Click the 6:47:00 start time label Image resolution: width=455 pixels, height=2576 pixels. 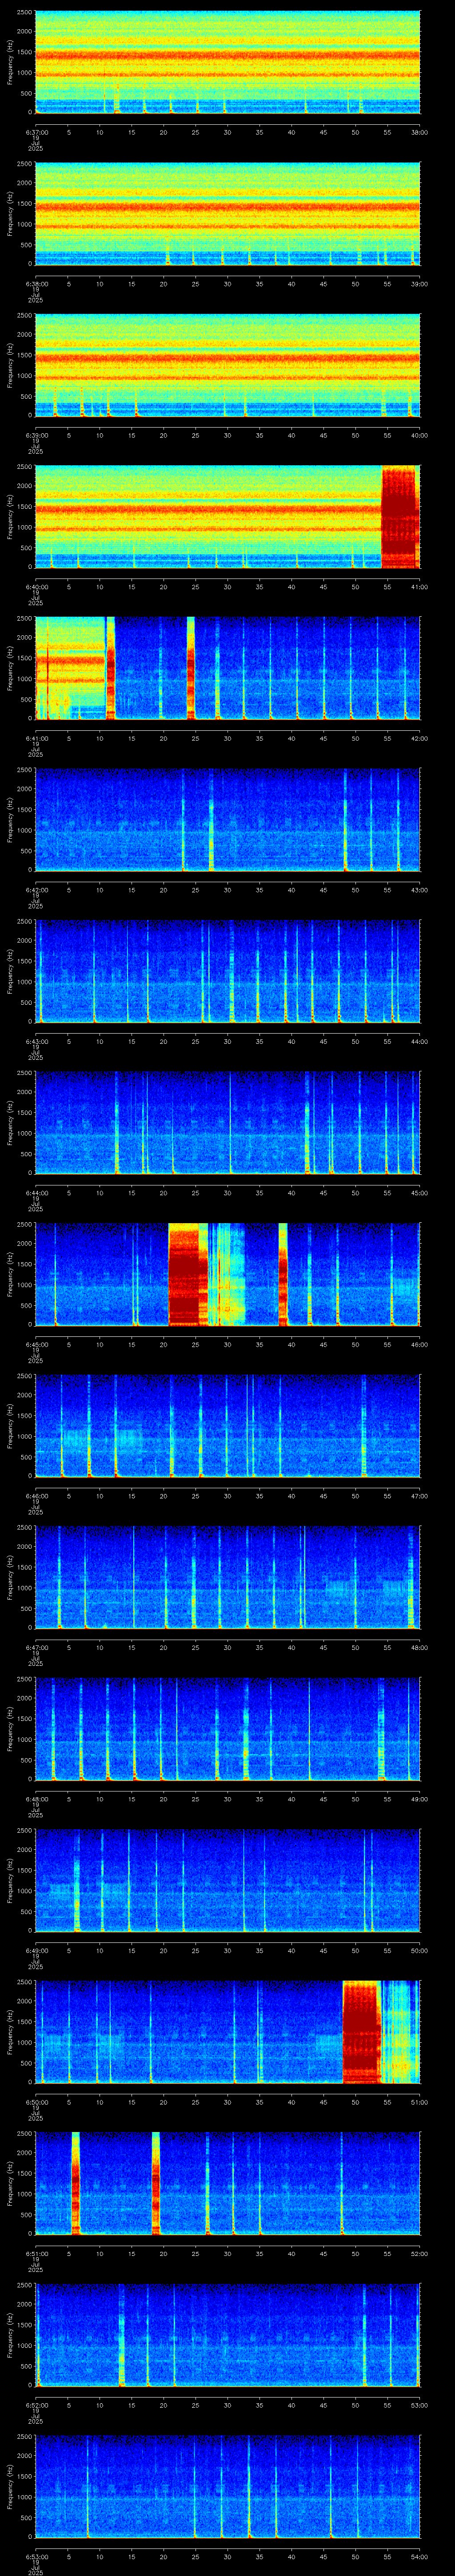click(36, 1648)
